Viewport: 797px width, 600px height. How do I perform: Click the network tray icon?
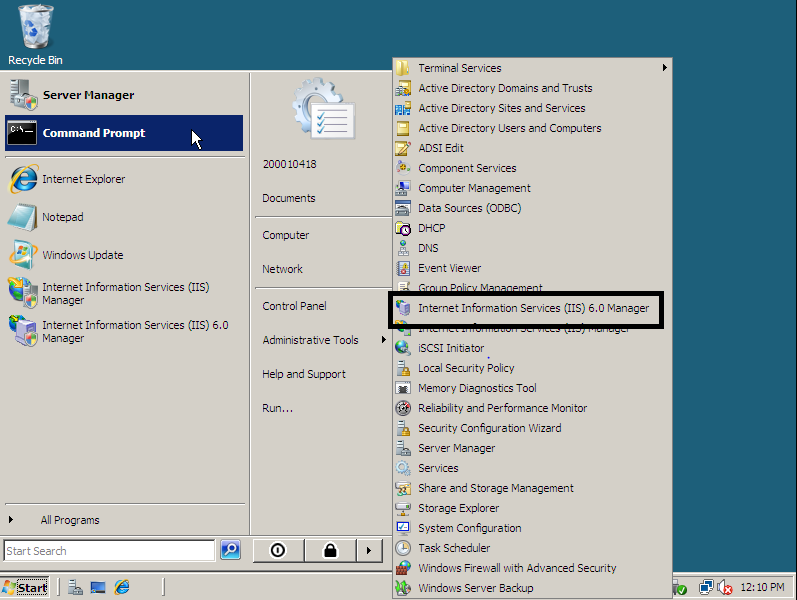706,588
